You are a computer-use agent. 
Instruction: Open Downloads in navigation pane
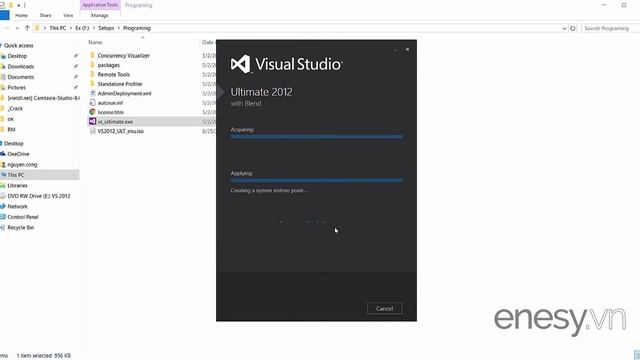tap(21, 66)
